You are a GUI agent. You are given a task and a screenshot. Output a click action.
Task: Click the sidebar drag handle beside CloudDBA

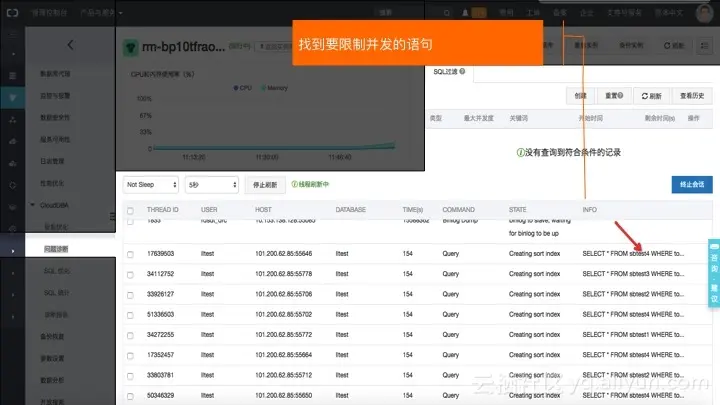[x=112, y=216]
